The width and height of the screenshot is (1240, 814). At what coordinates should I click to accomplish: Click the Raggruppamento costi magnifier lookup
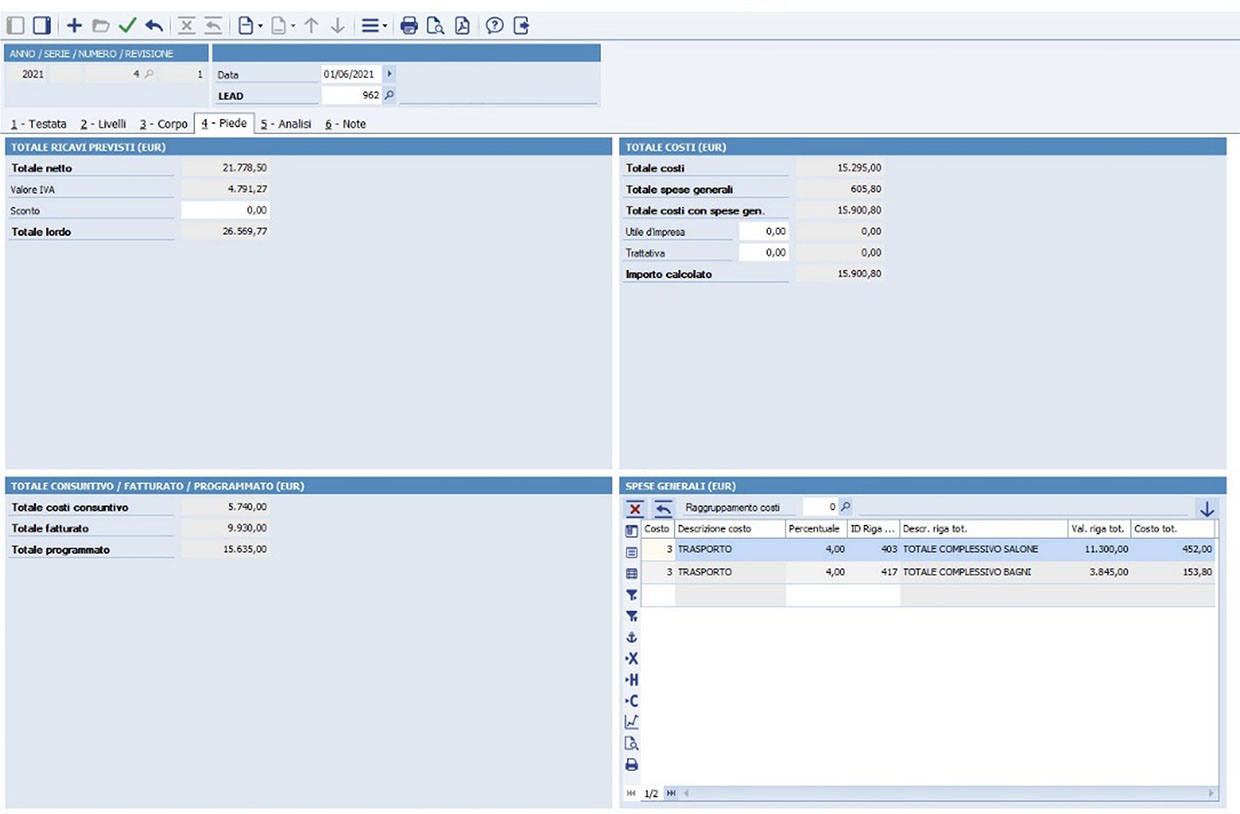845,508
